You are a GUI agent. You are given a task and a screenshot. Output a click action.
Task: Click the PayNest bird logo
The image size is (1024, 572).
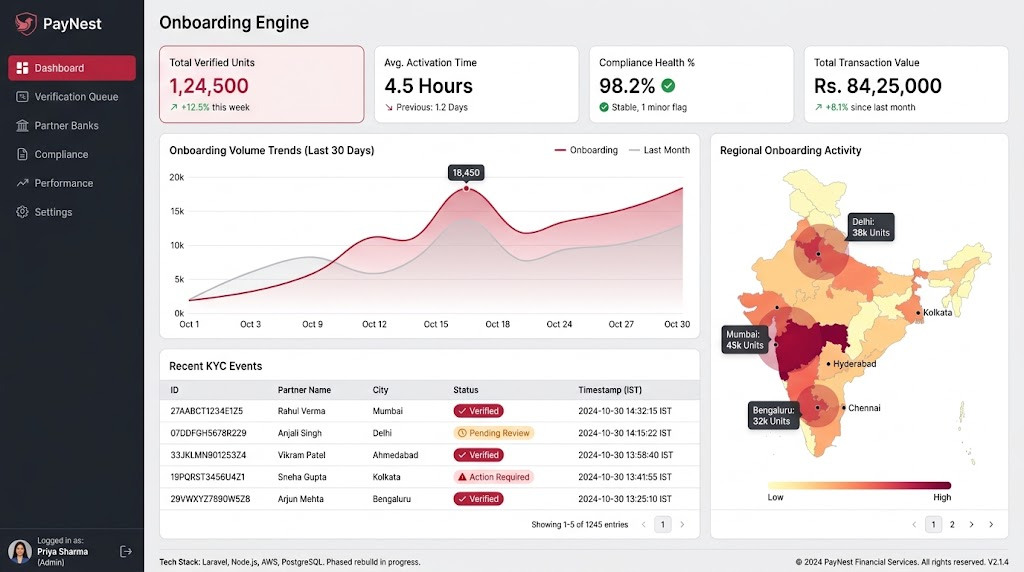click(x=25, y=24)
